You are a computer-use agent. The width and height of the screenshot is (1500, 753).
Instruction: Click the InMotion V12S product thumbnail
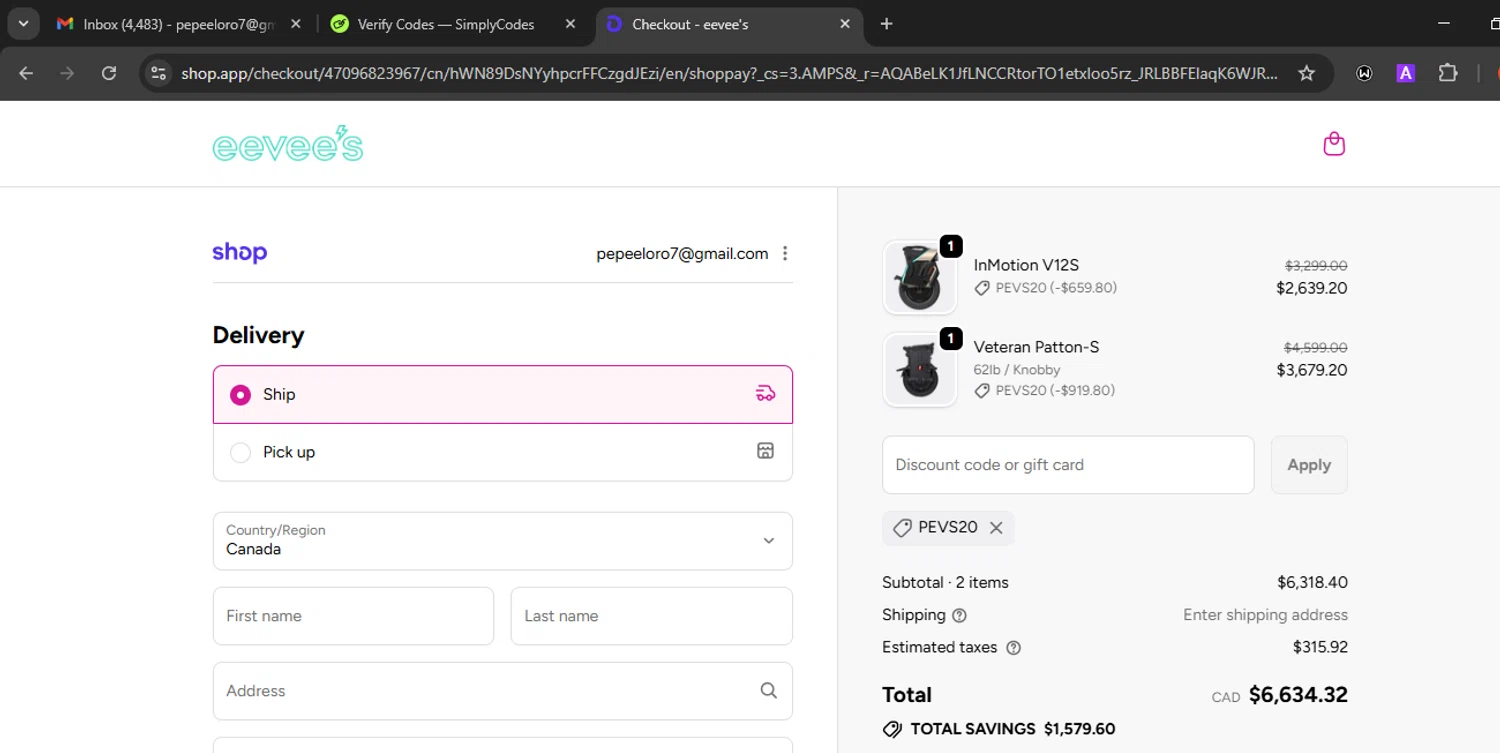pos(919,277)
